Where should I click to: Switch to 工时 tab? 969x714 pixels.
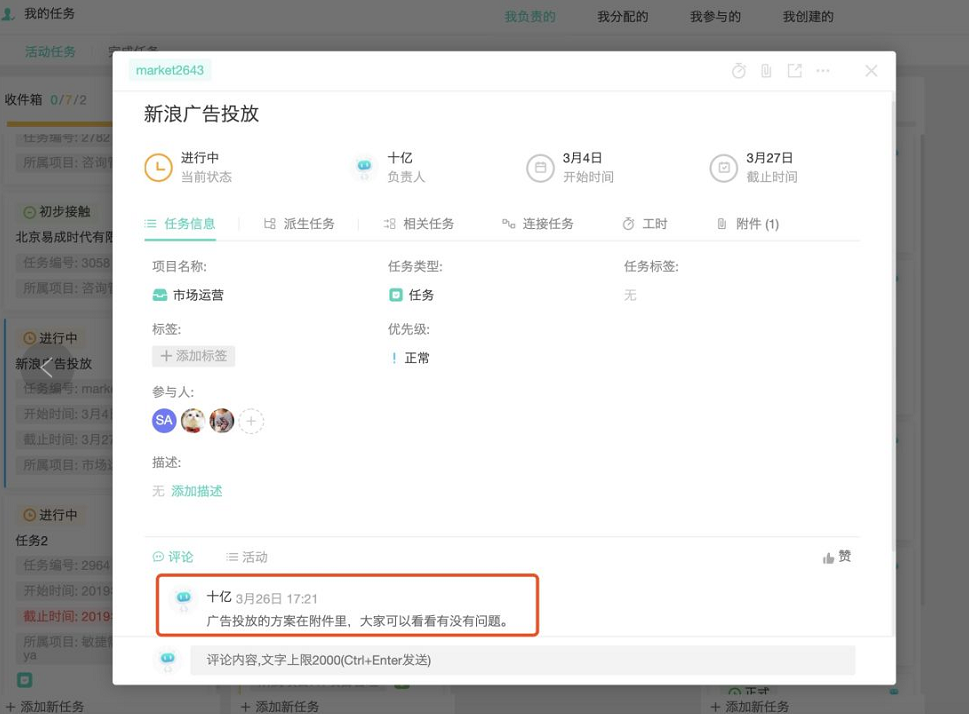click(x=645, y=224)
